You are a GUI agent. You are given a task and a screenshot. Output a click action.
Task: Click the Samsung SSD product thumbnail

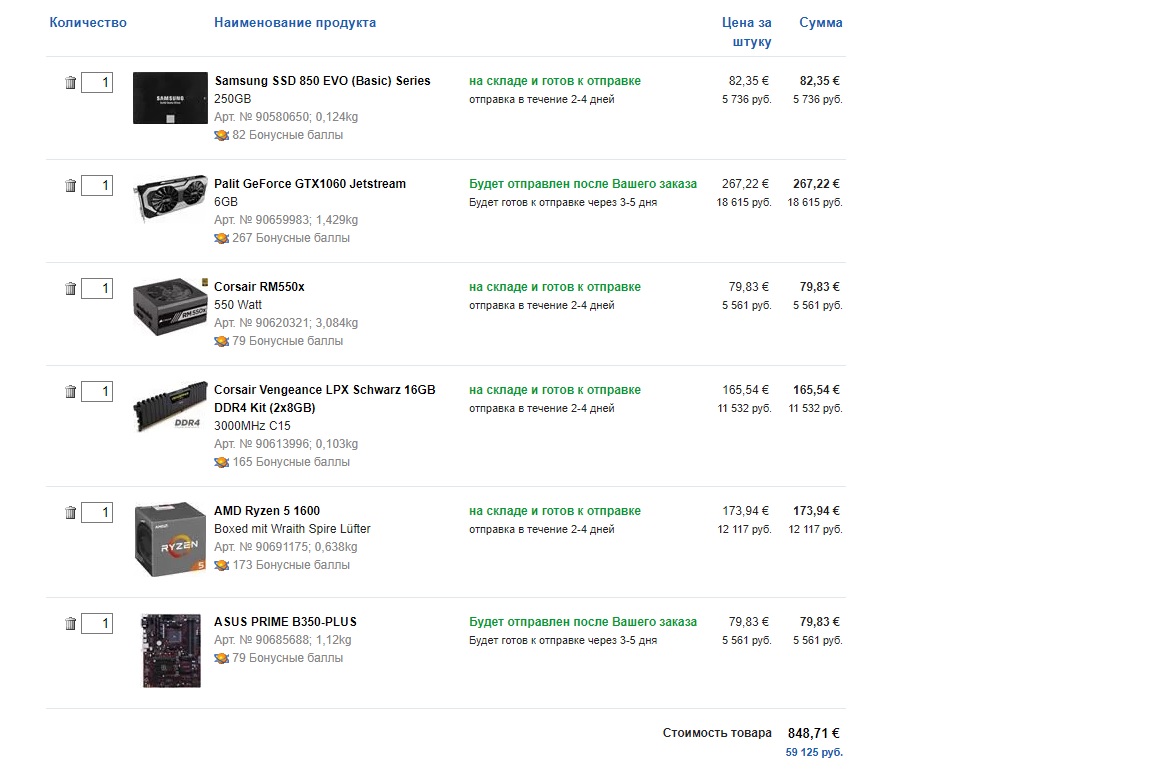[x=170, y=98]
